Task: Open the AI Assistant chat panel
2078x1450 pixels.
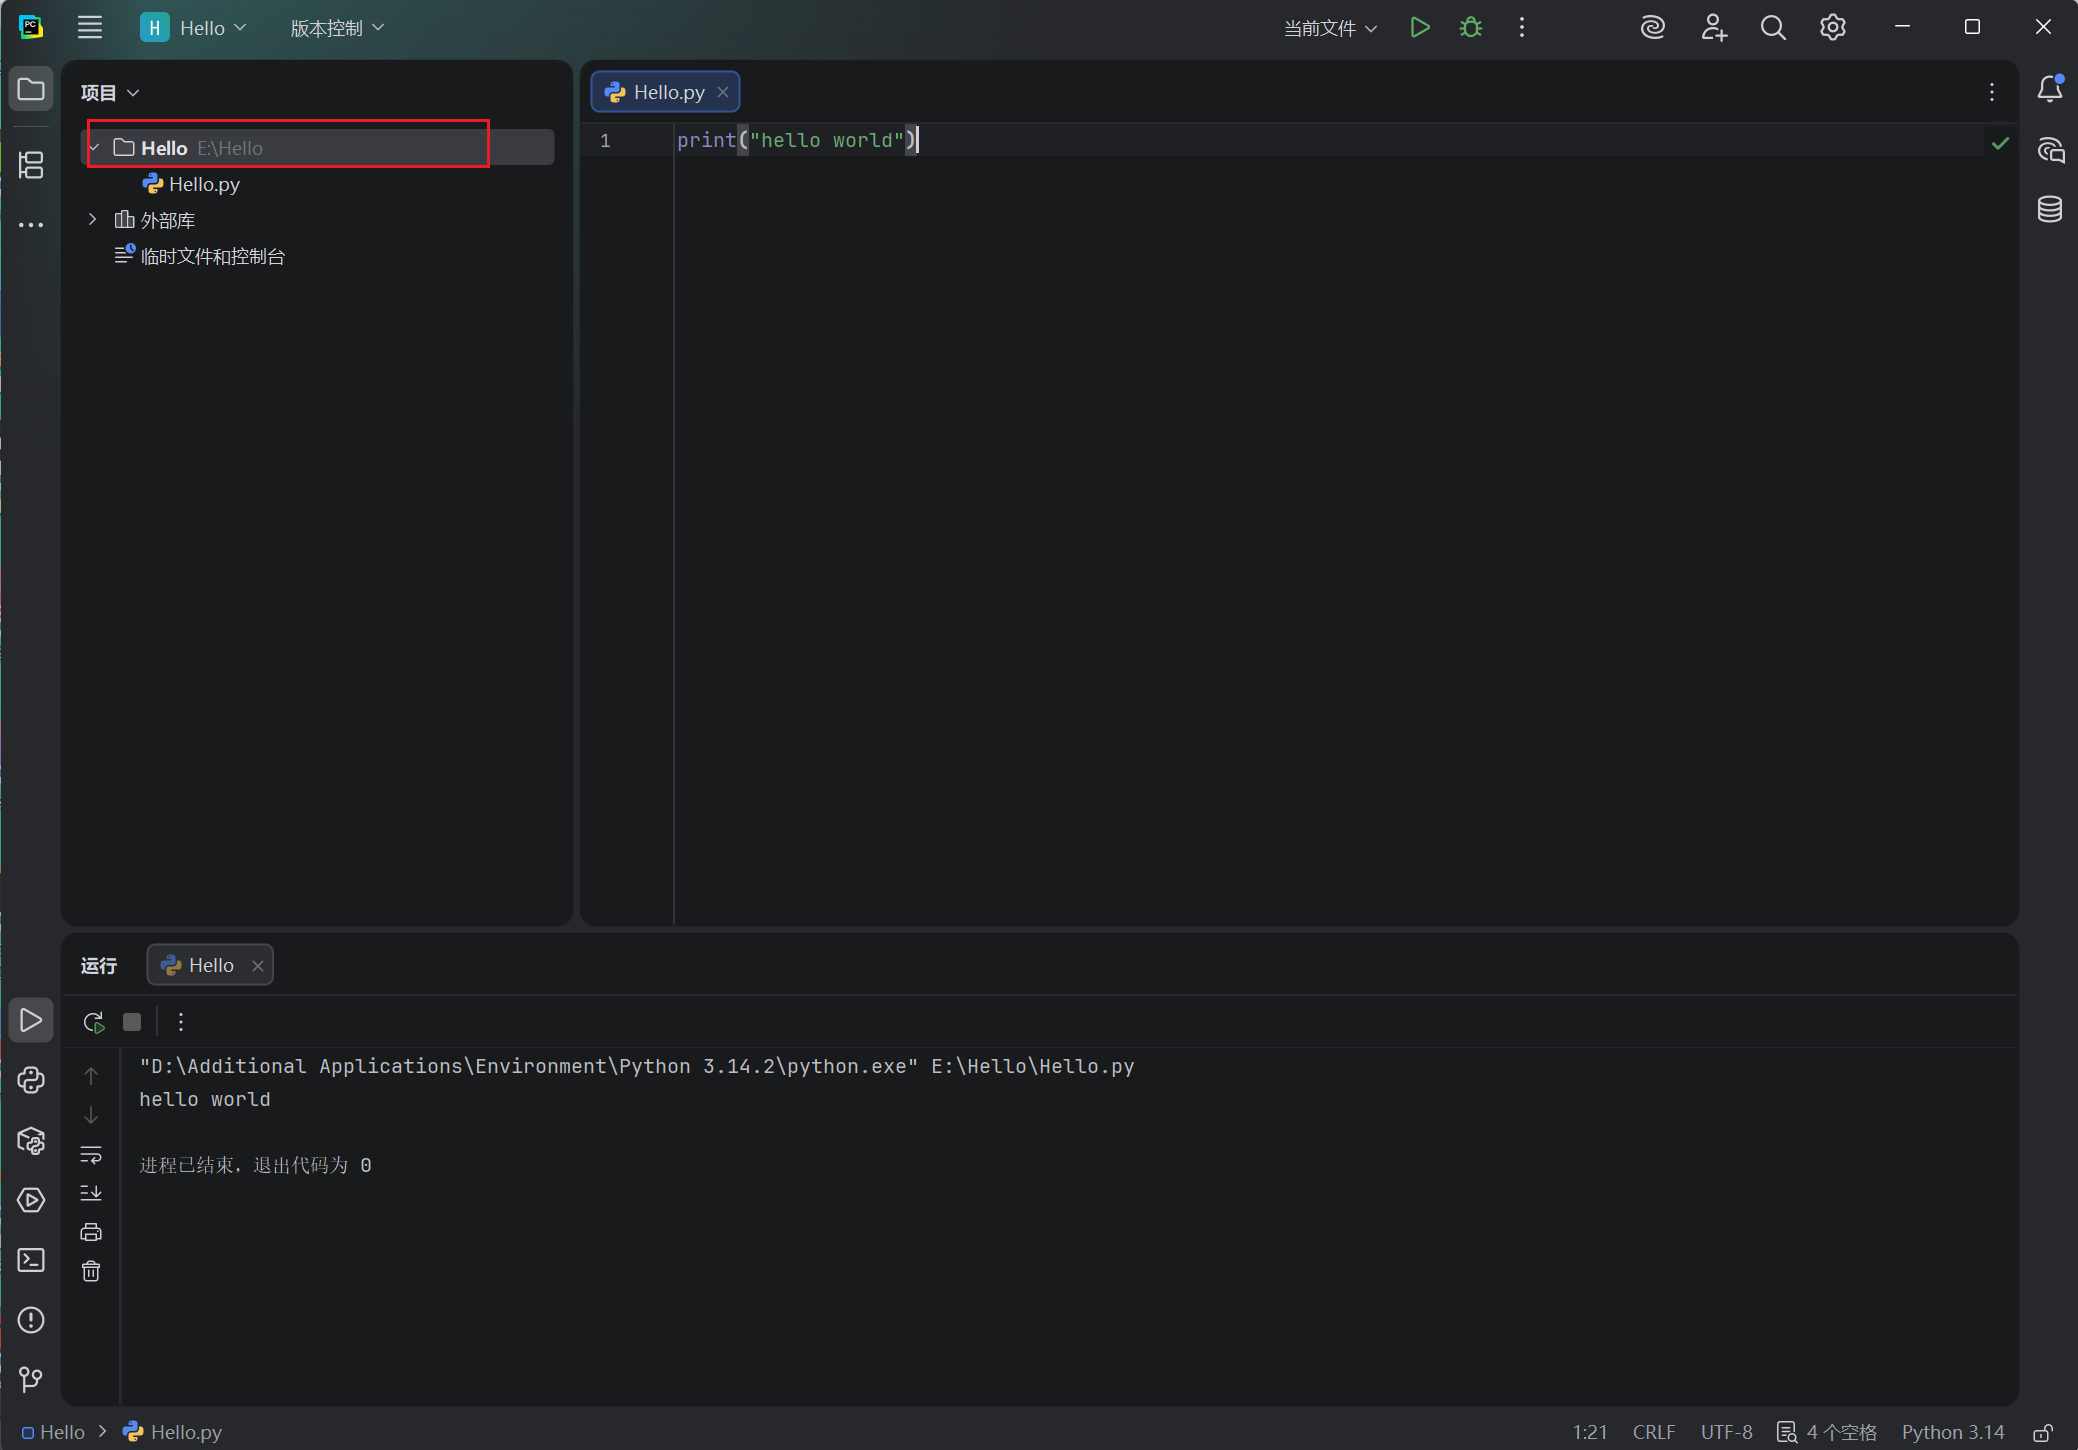Action: coord(2049,150)
